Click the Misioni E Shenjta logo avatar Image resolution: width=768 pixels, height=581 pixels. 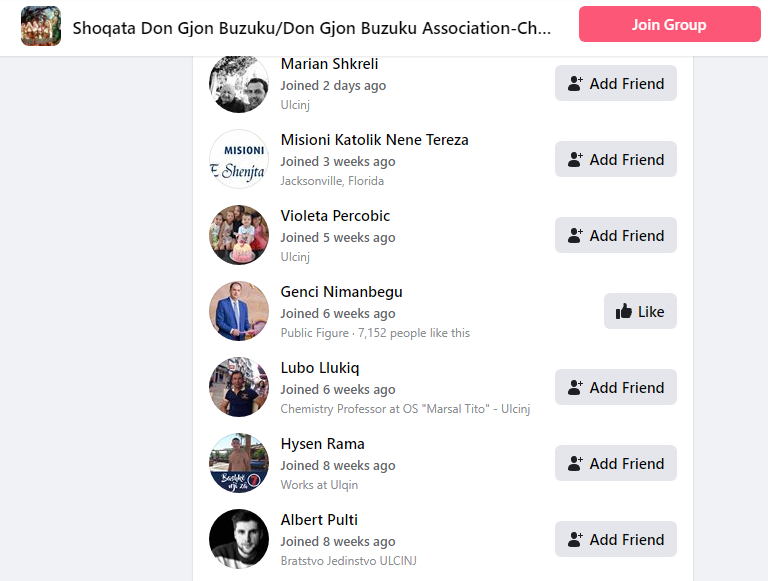239,159
